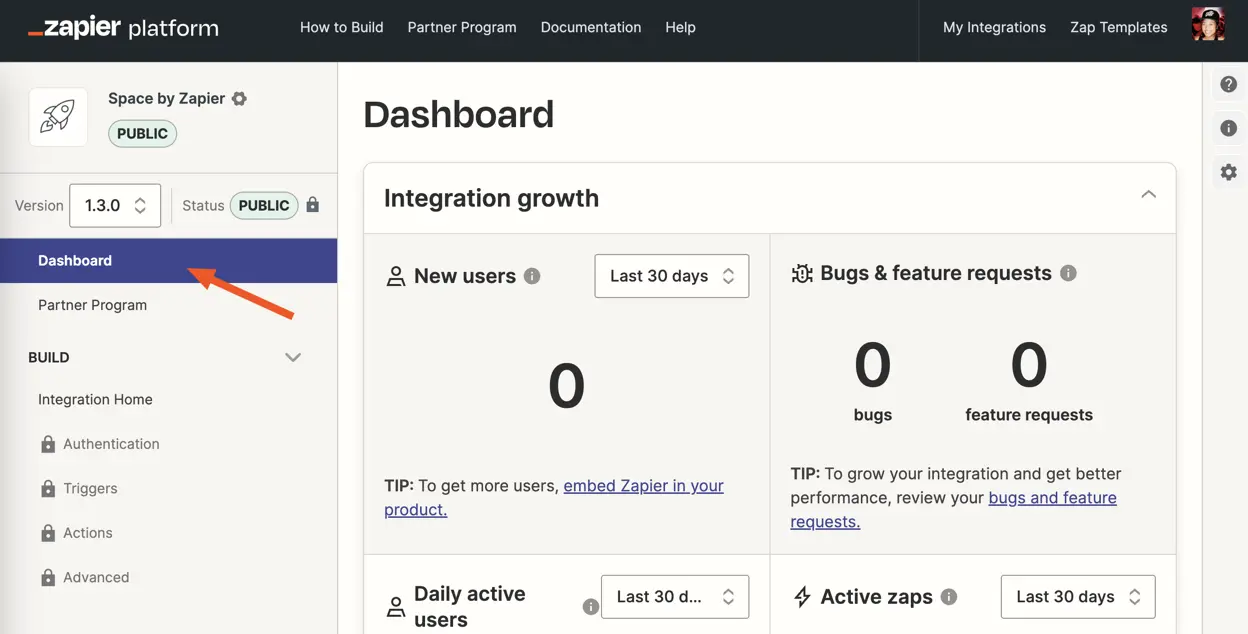Click the Space by Zapier title text
Image resolution: width=1248 pixels, height=634 pixels.
166,98
